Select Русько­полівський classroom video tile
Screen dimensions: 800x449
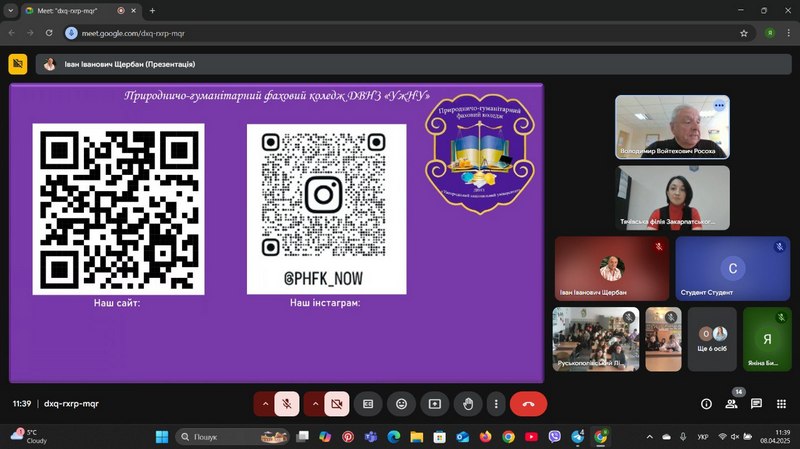pyautogui.click(x=595, y=339)
